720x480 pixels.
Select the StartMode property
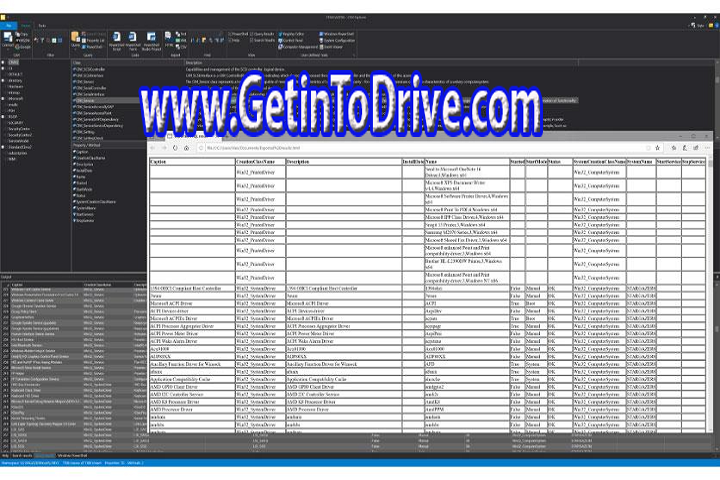click(x=83, y=189)
